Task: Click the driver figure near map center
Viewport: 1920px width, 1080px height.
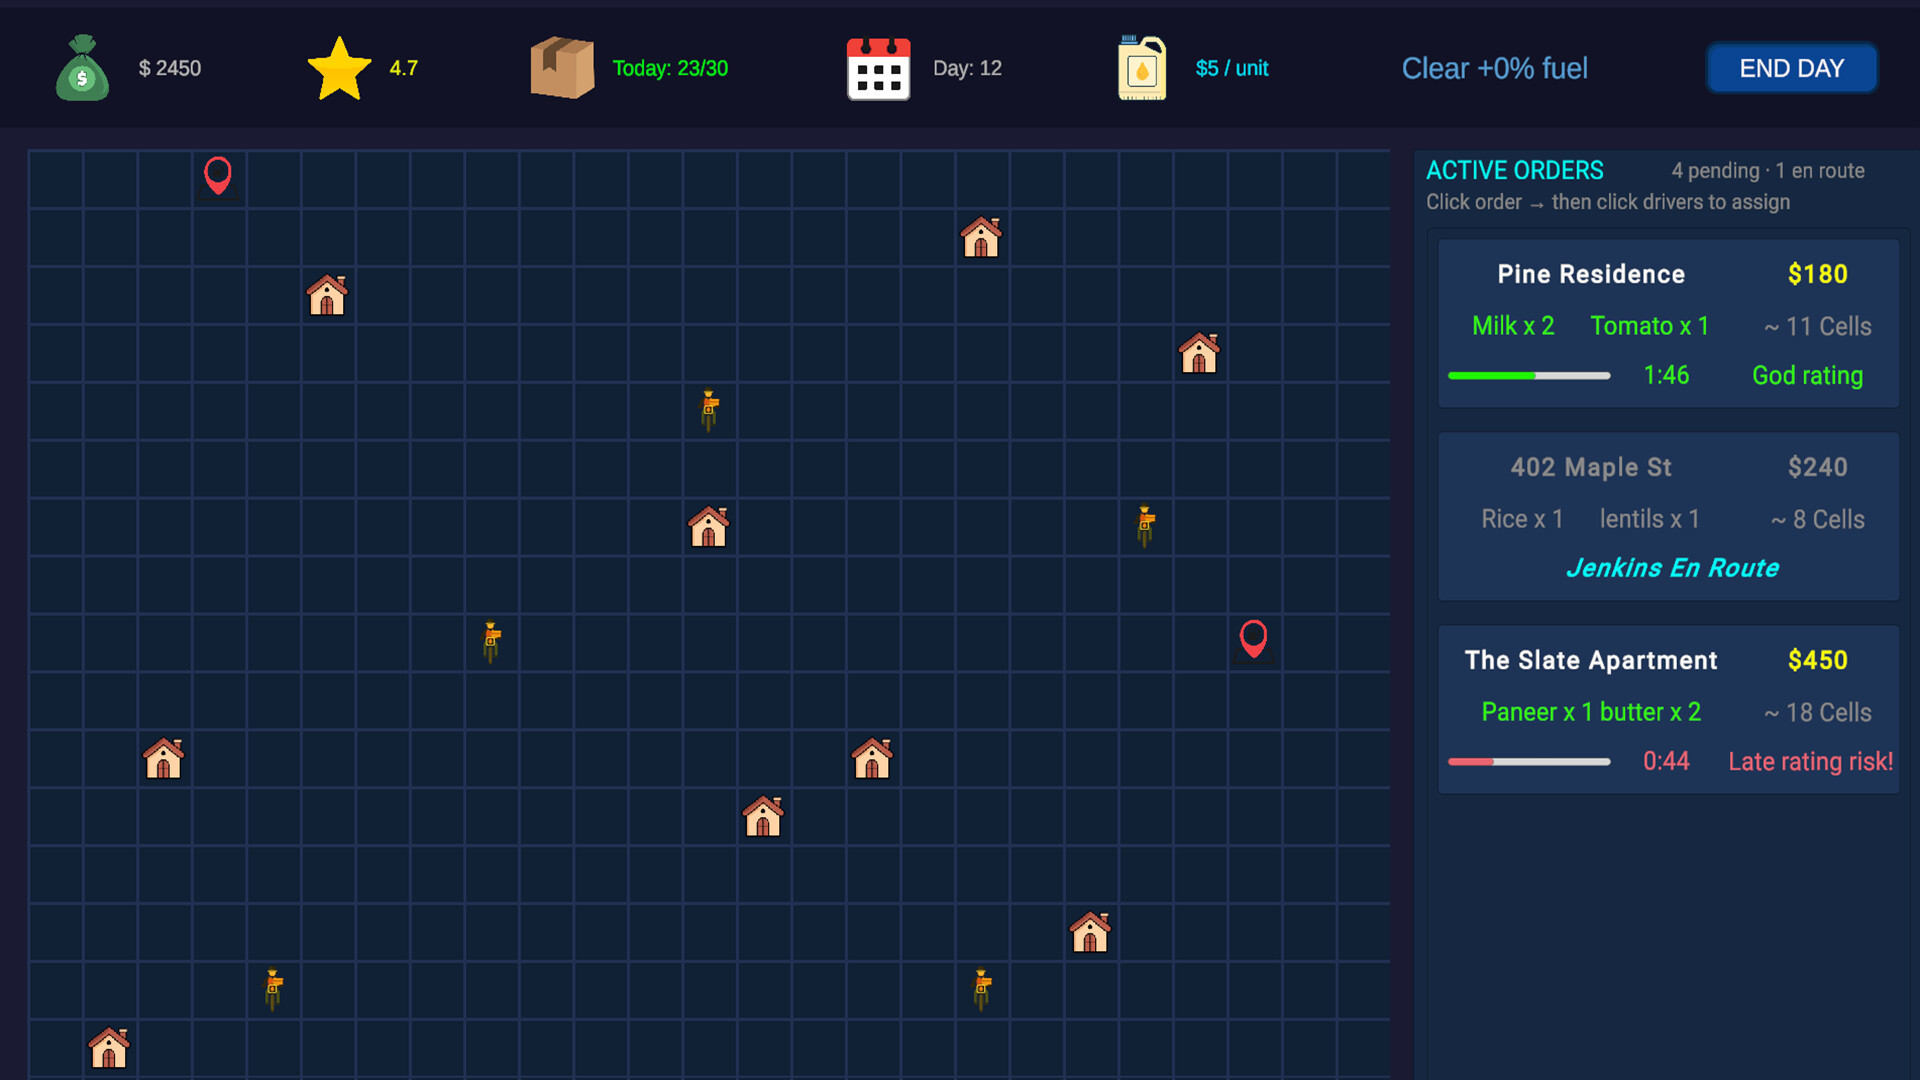Action: point(708,410)
